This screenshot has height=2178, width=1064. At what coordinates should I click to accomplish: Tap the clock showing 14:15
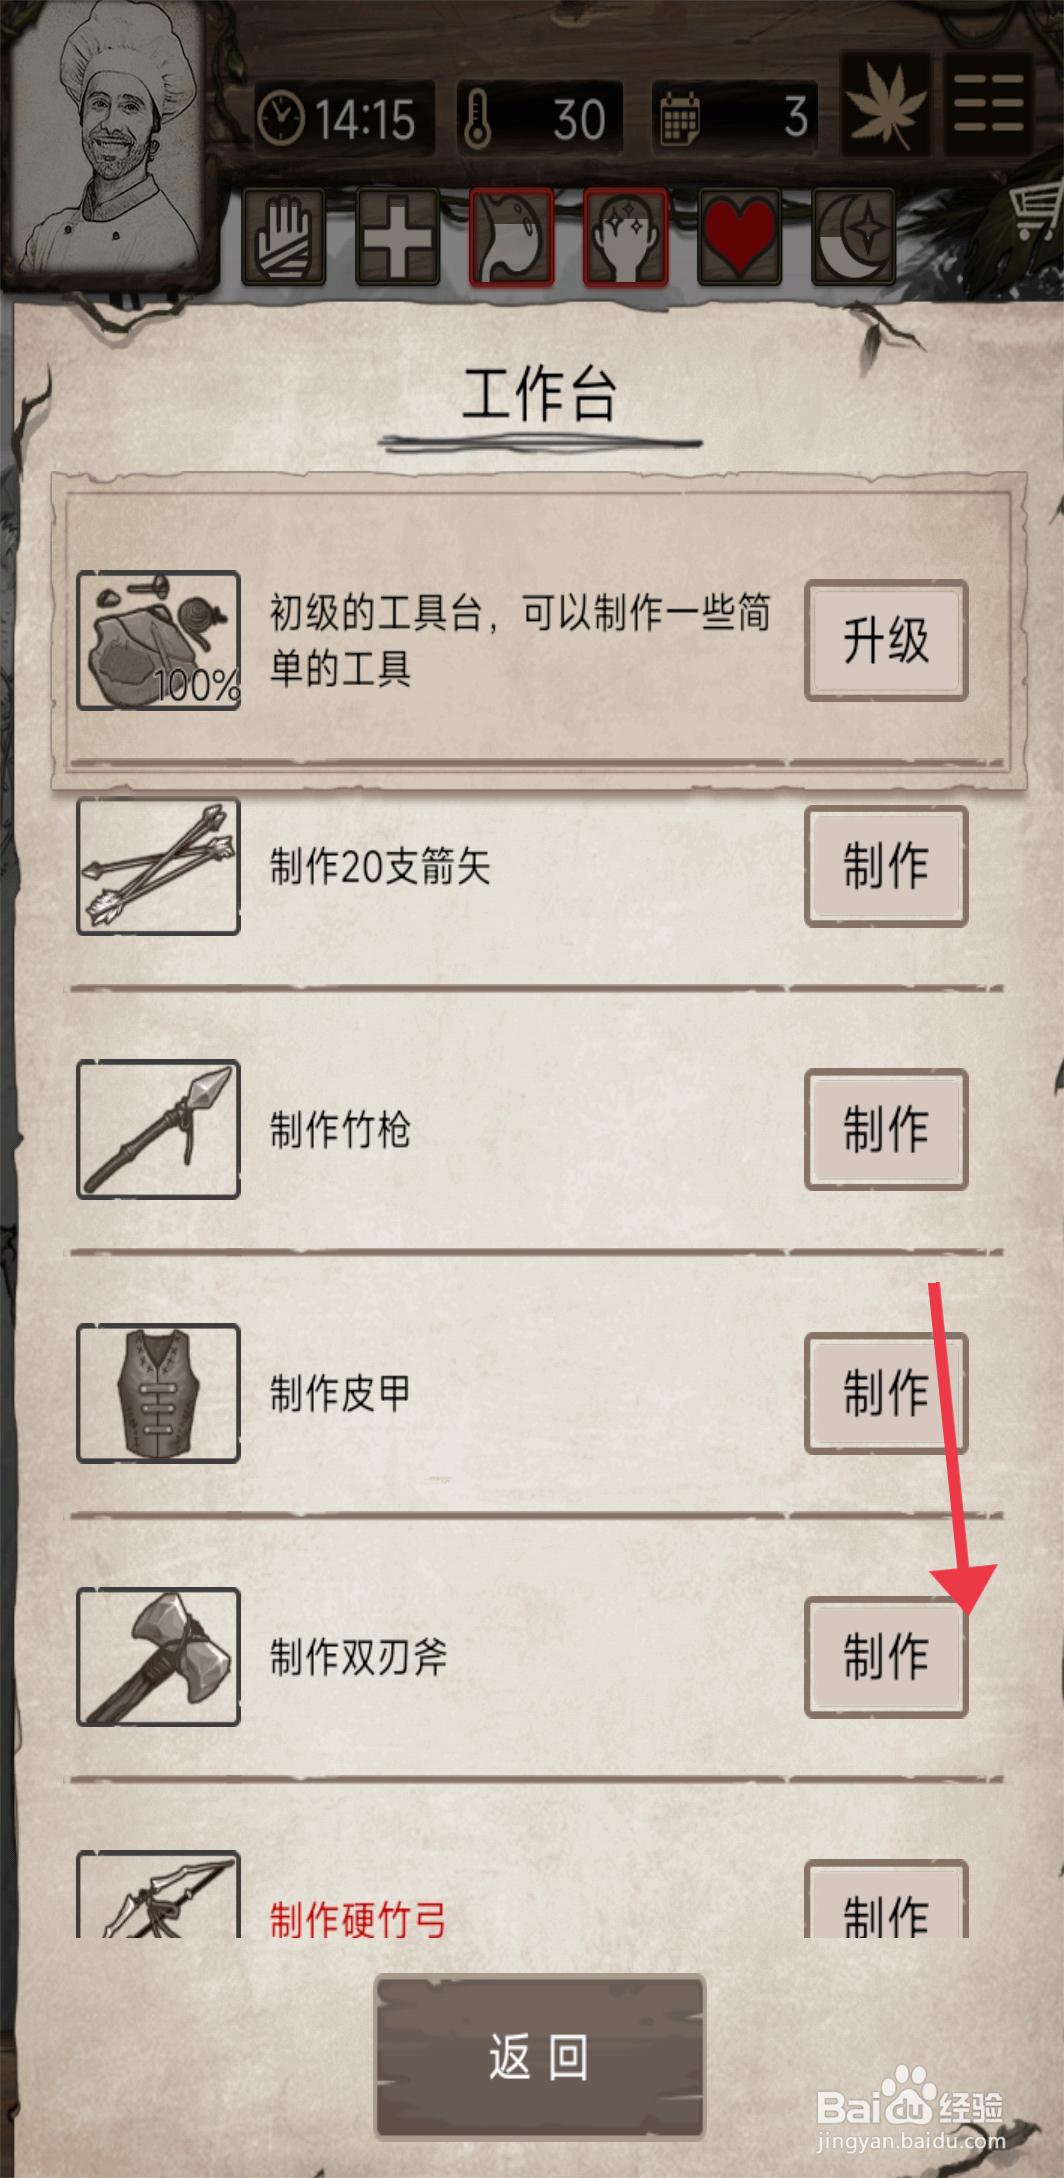tap(344, 118)
